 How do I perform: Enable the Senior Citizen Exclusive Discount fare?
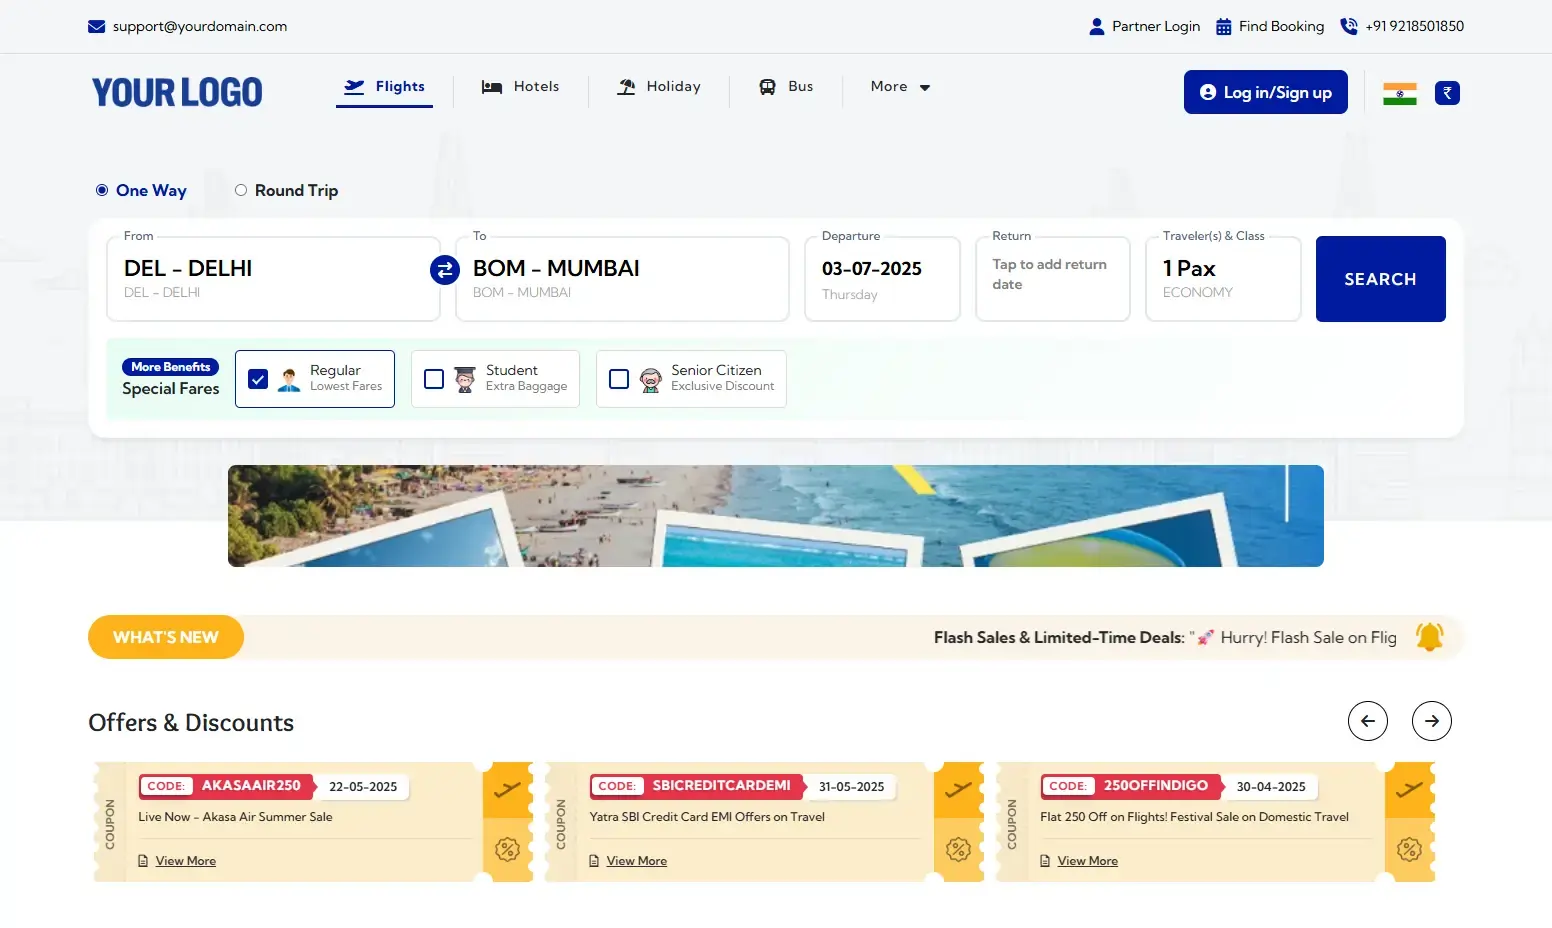point(619,379)
